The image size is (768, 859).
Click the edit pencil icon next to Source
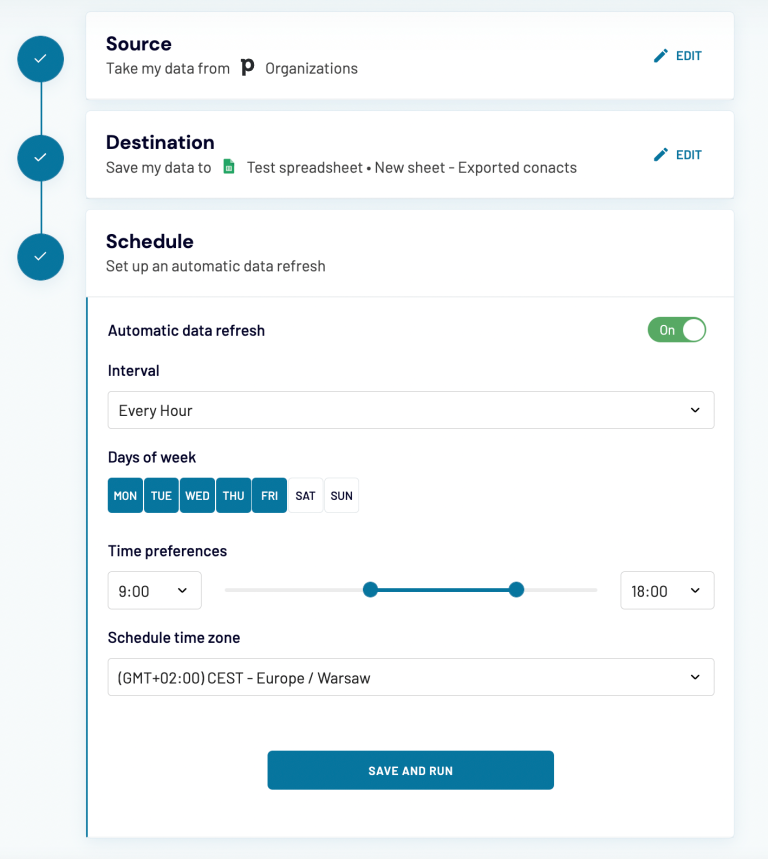[660, 55]
